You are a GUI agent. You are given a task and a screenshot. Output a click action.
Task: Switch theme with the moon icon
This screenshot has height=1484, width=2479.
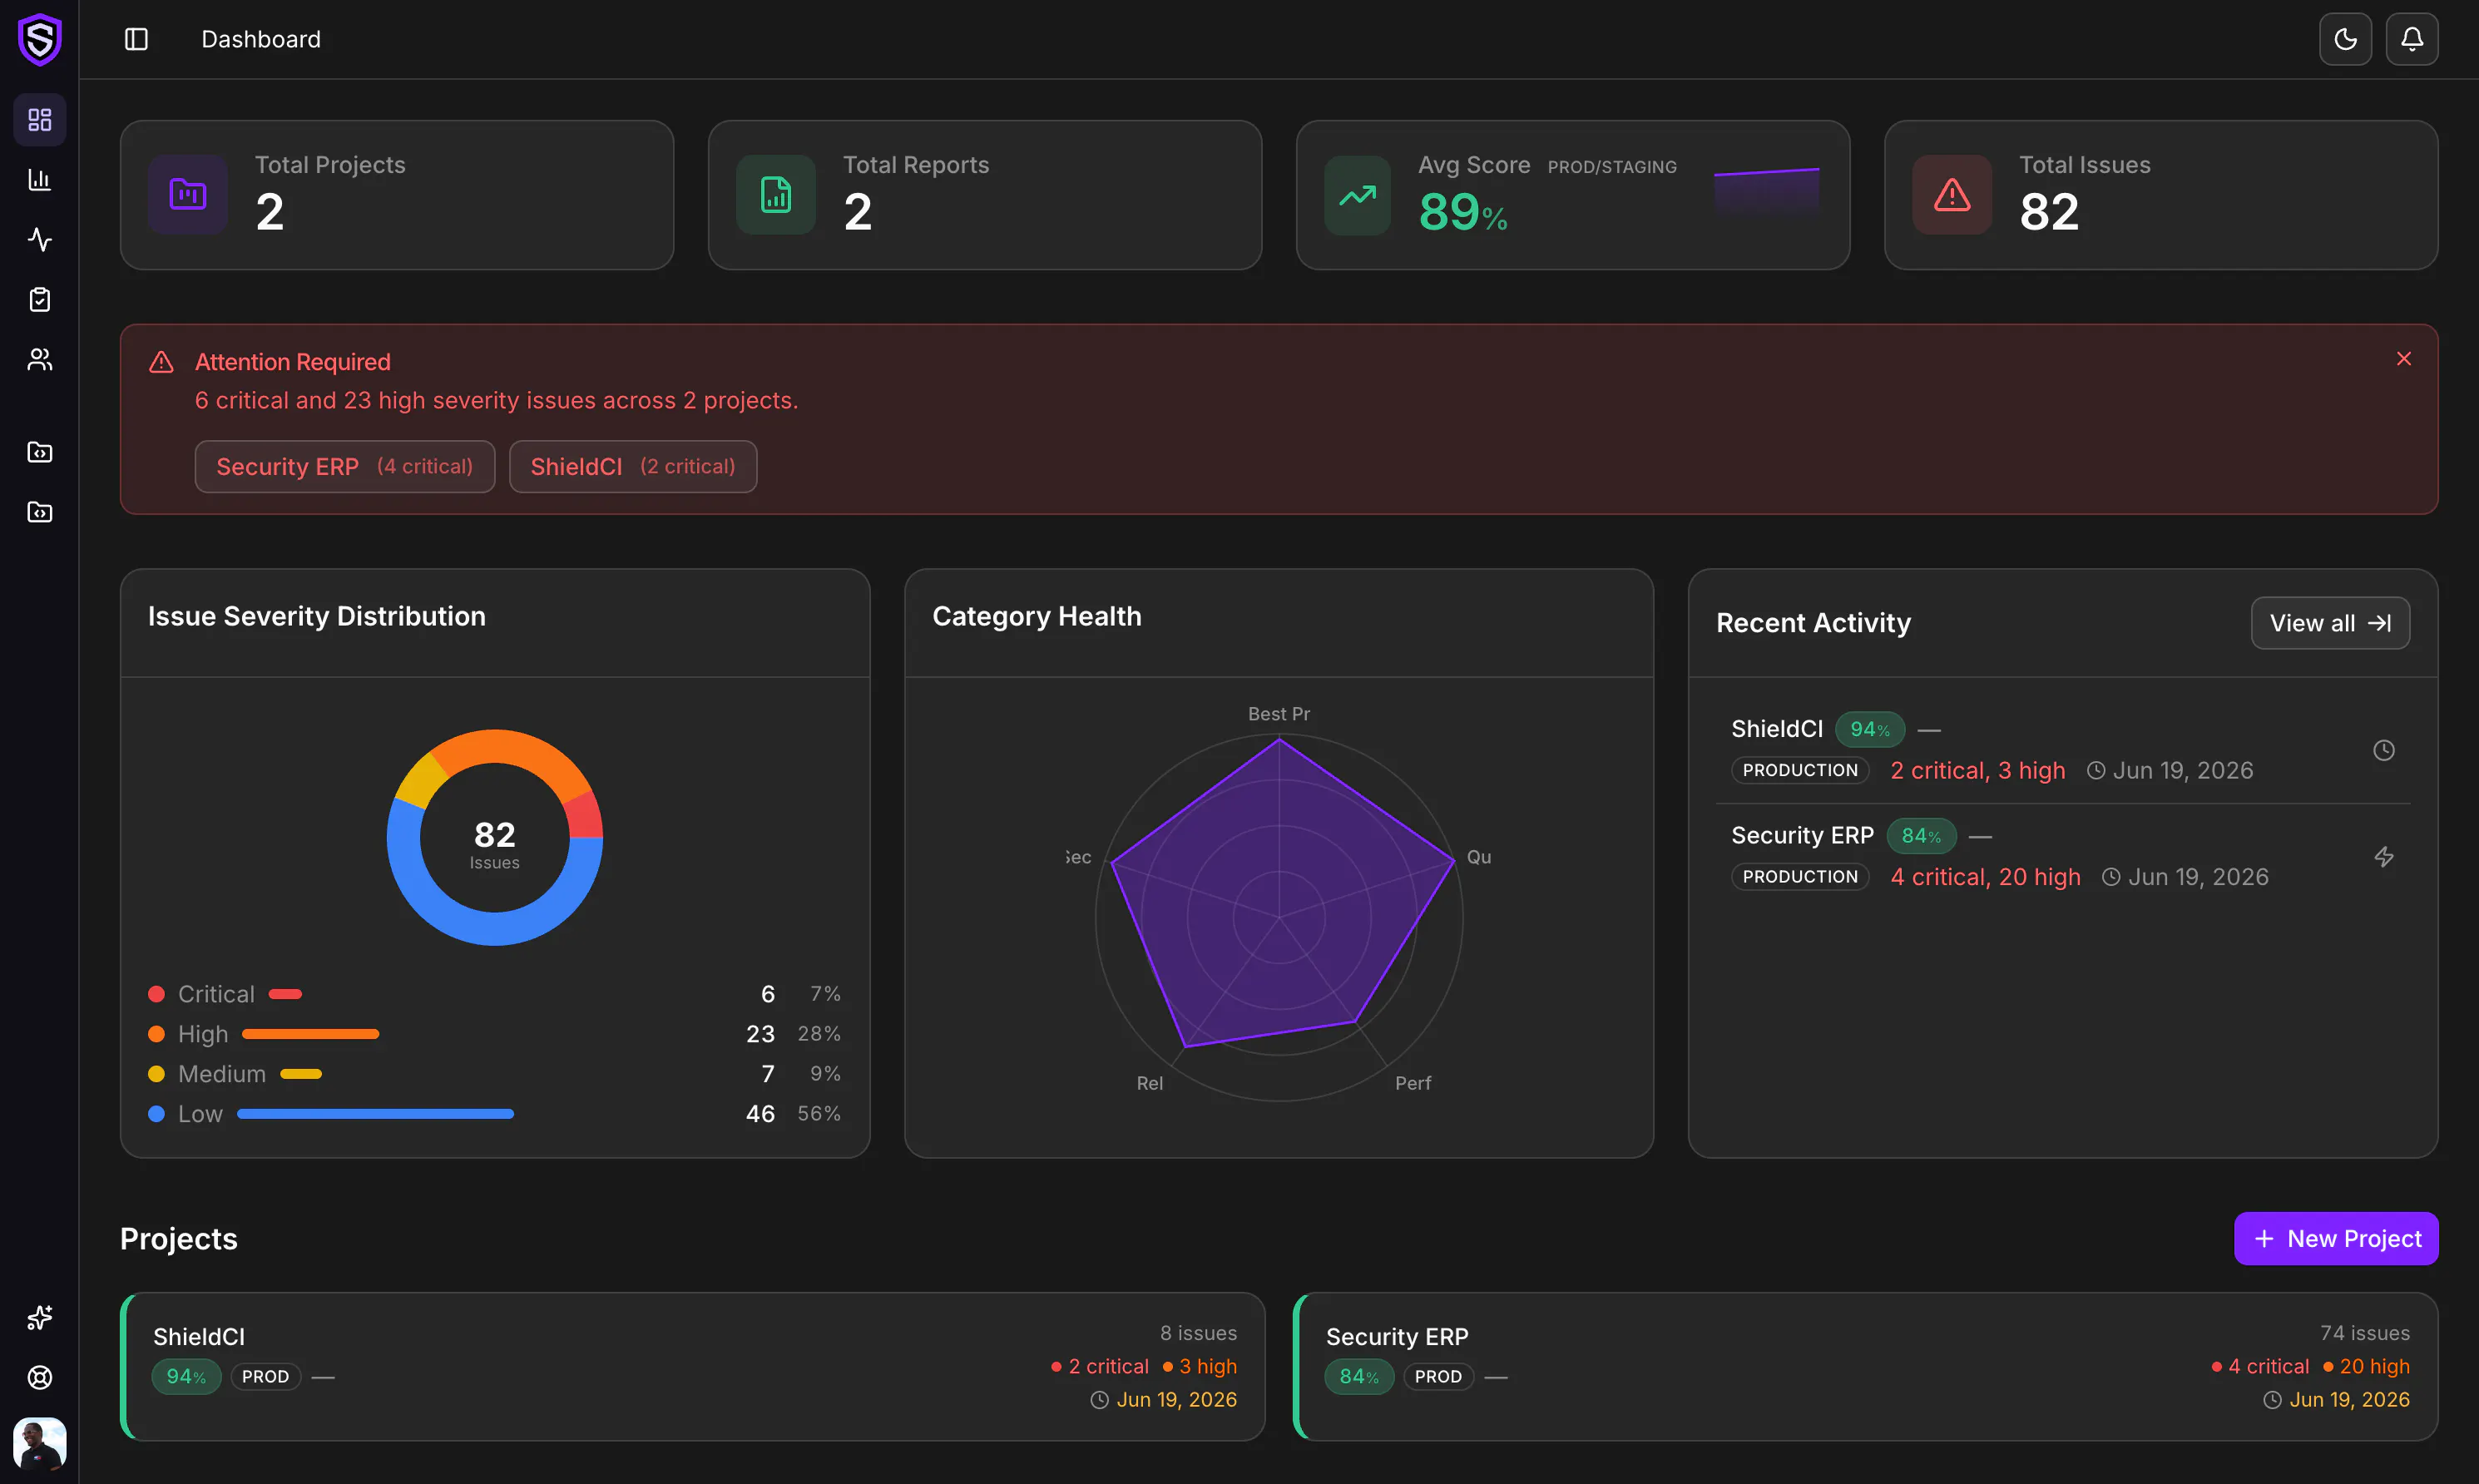tap(2345, 39)
